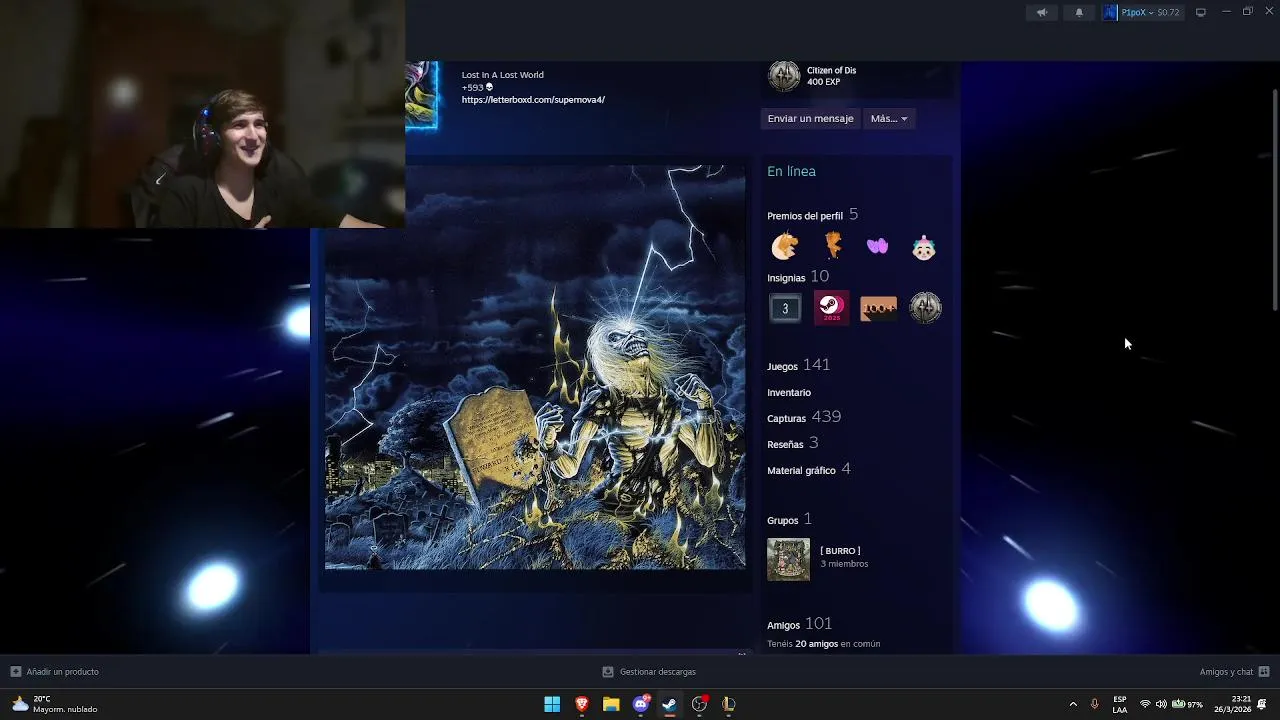Open Reseñas 3 link
Screen dimensions: 1280x720
(793, 443)
